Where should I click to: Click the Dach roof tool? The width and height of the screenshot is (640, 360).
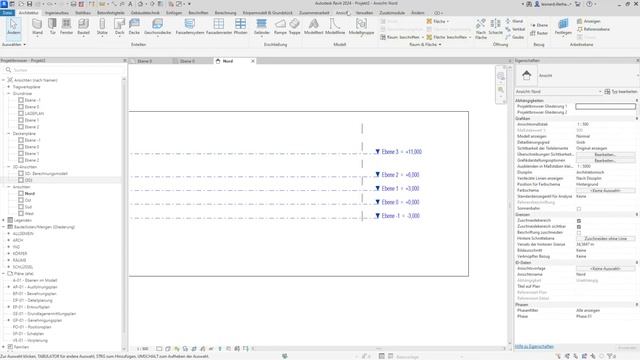pos(119,27)
